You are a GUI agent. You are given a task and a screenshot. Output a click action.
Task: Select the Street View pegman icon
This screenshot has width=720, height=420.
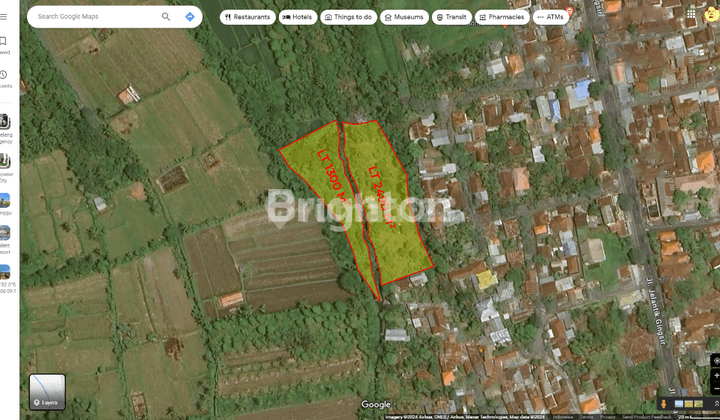point(663,404)
